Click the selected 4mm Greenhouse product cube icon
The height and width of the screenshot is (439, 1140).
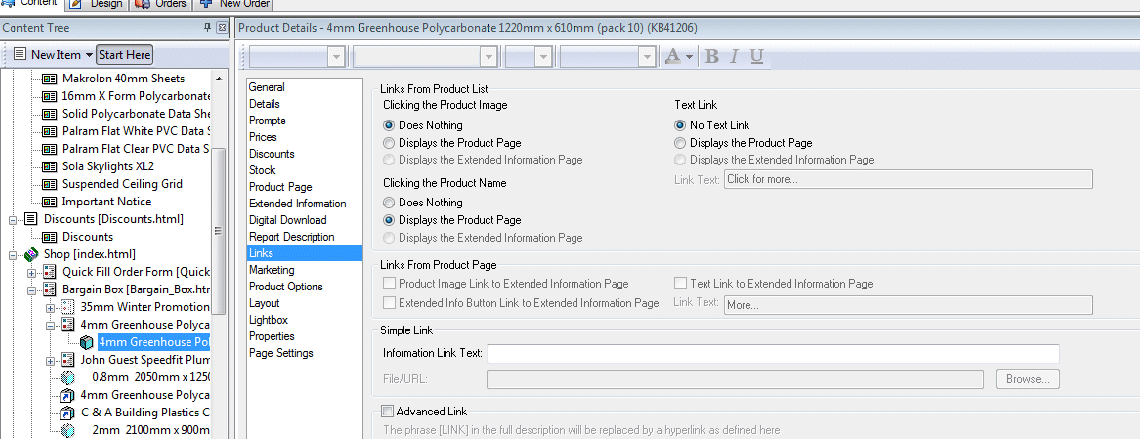[87, 342]
